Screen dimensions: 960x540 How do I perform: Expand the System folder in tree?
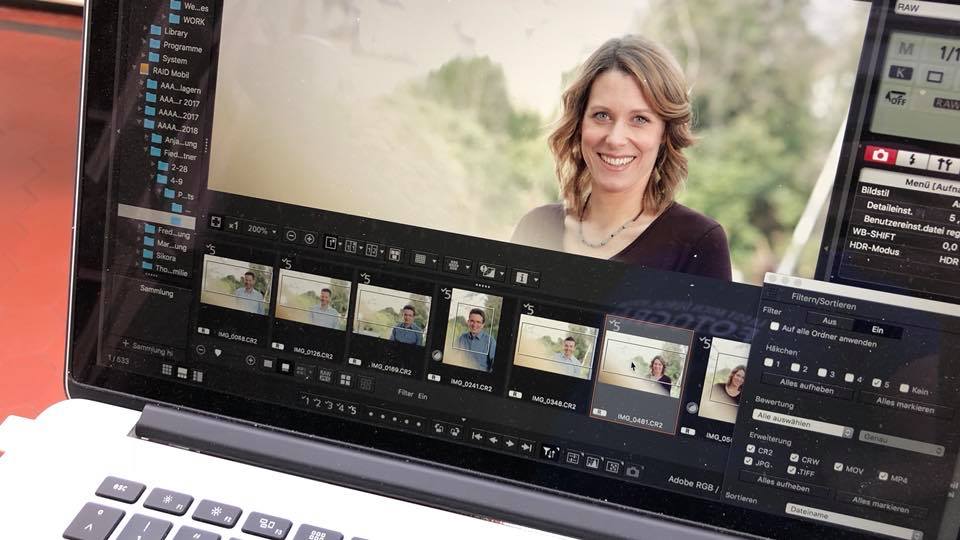coord(145,56)
